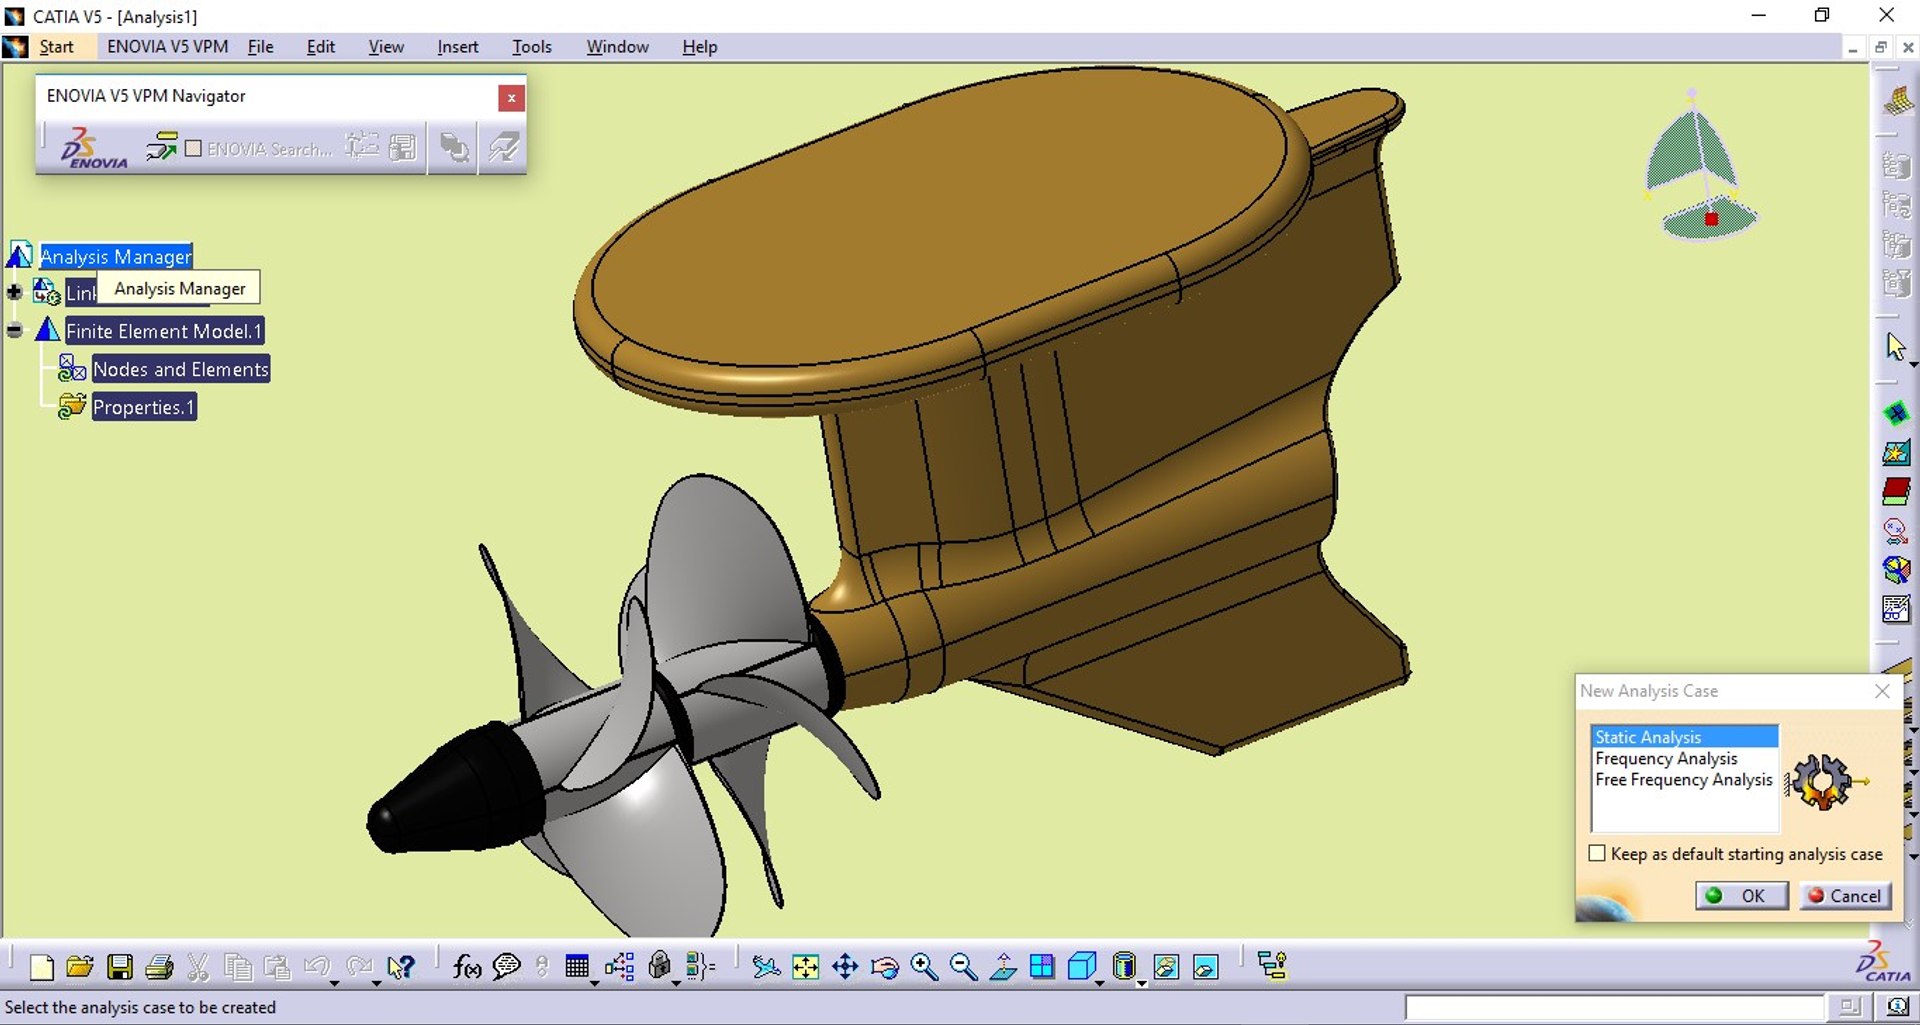Open the Isometric View dropdown arrow
This screenshot has width=1920, height=1025.
pos(1099,983)
